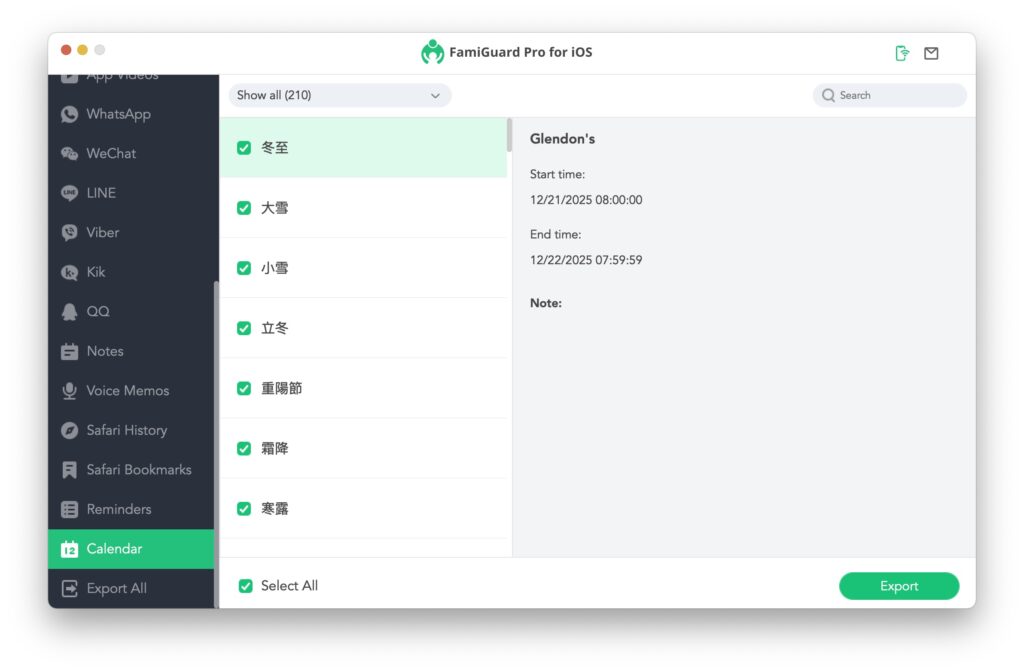Open WhatsApp data via its sidebar icon
The width and height of the screenshot is (1024, 672).
69,114
